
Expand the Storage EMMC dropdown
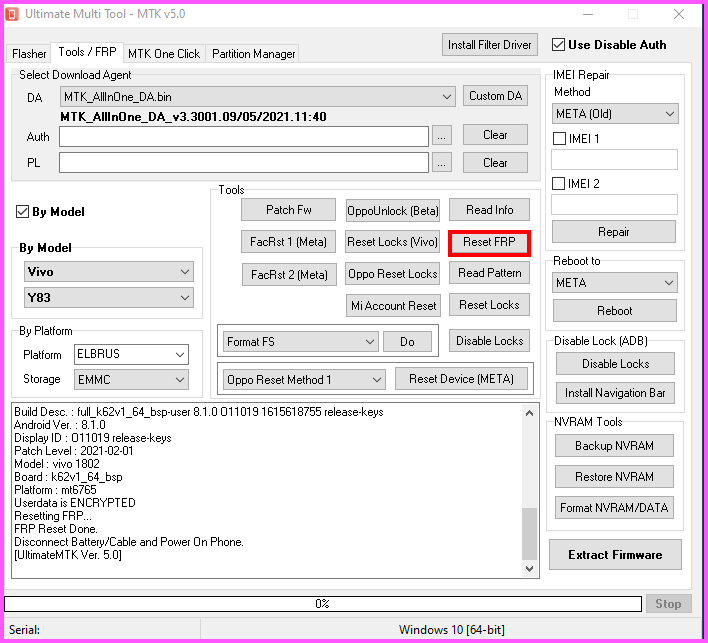pos(131,380)
